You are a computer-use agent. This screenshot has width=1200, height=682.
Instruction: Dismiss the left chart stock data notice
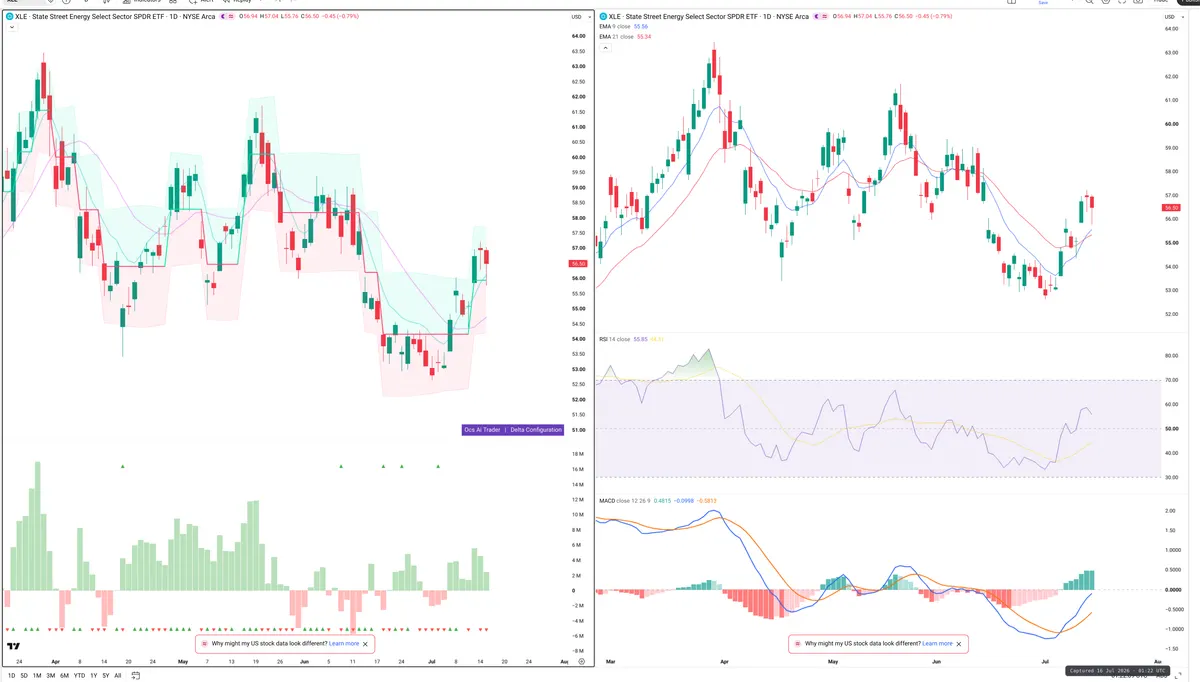(x=366, y=644)
